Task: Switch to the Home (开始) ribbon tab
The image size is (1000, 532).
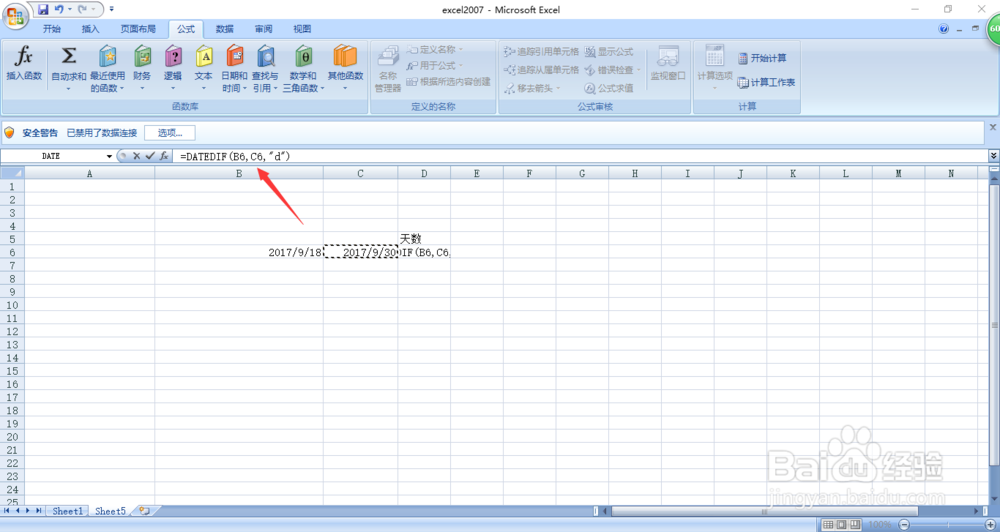Action: pyautogui.click(x=52, y=29)
